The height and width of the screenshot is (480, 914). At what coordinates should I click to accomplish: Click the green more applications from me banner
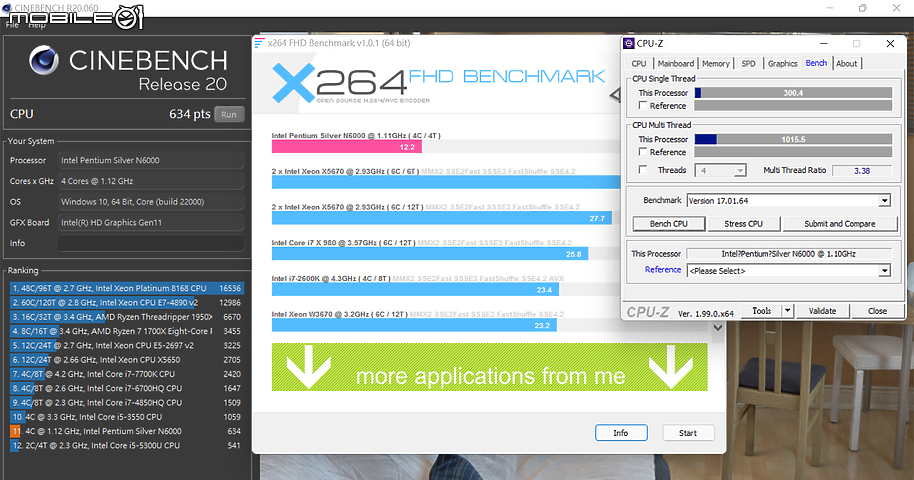(490, 367)
